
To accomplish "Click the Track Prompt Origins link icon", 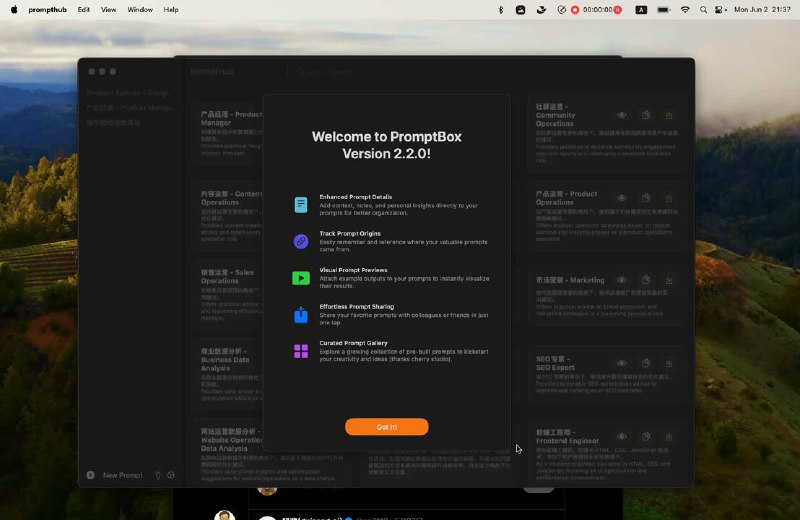I will tap(301, 241).
